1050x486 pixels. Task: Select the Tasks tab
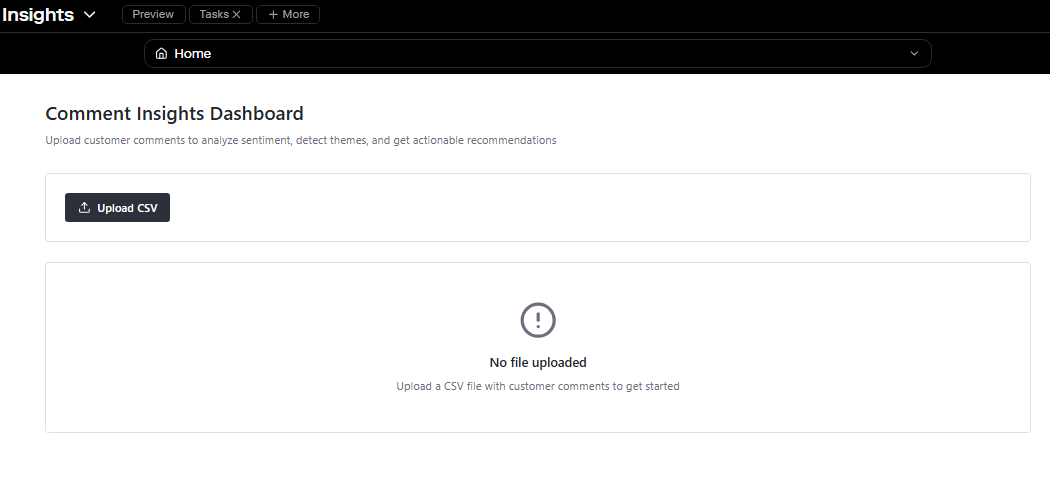tap(214, 15)
